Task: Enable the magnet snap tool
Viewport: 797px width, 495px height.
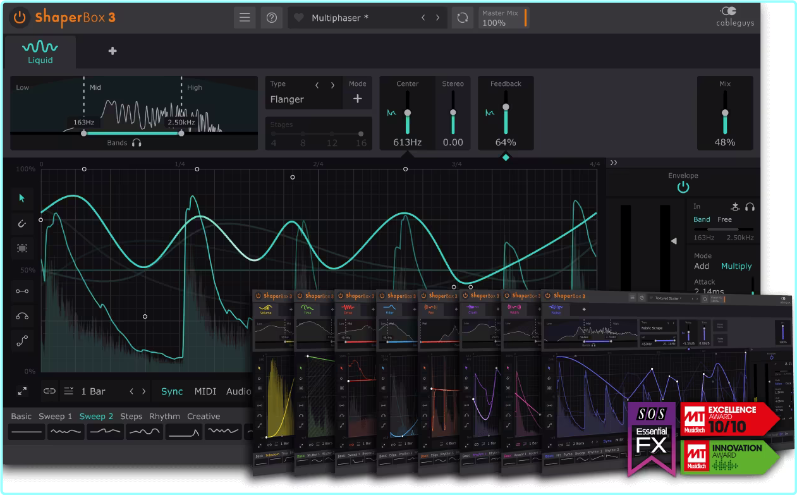Action: pos(22,223)
